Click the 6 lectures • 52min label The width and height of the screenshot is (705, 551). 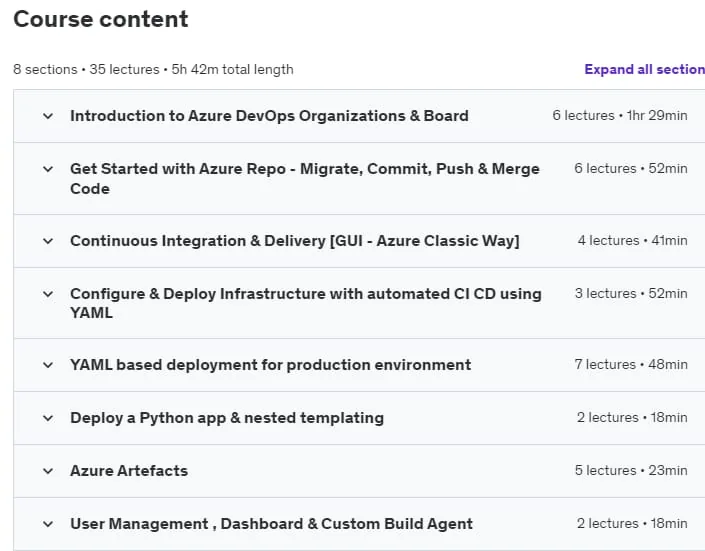631,169
